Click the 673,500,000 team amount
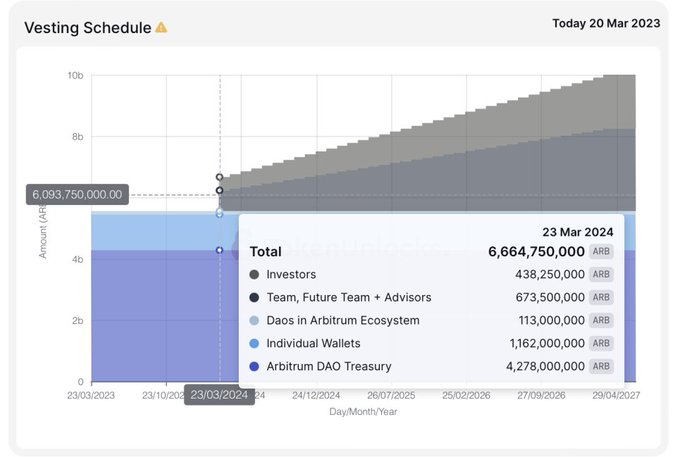 click(550, 297)
